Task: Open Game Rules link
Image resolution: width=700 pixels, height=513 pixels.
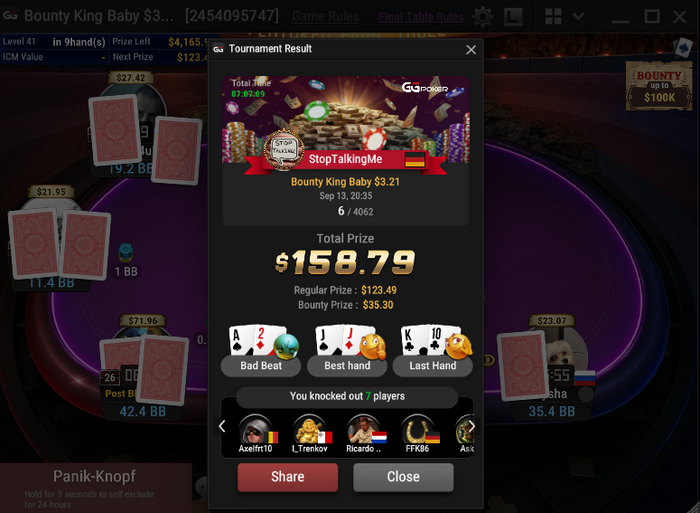Action: [325, 17]
